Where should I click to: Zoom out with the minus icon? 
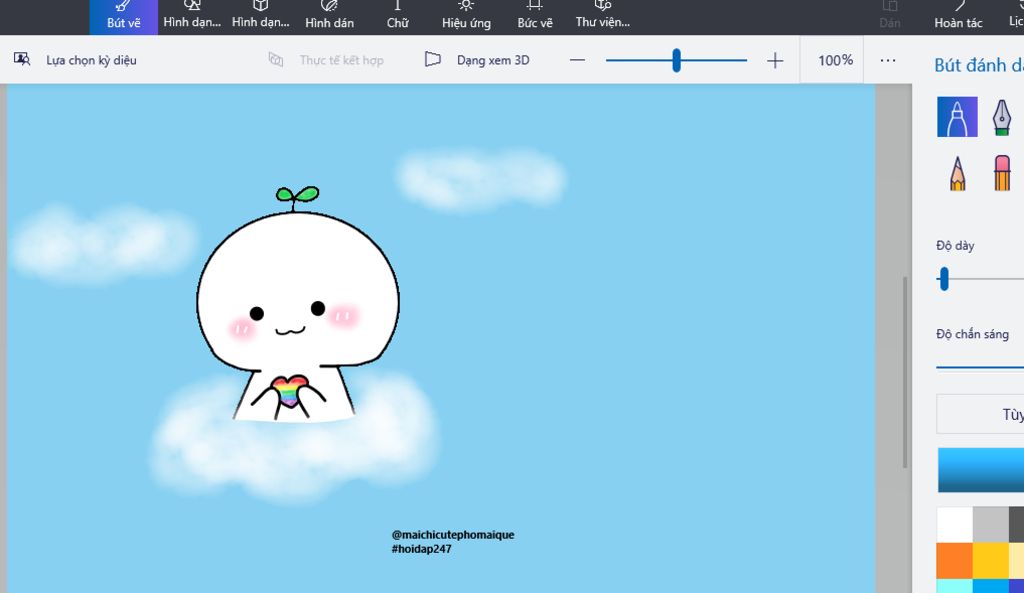point(577,60)
